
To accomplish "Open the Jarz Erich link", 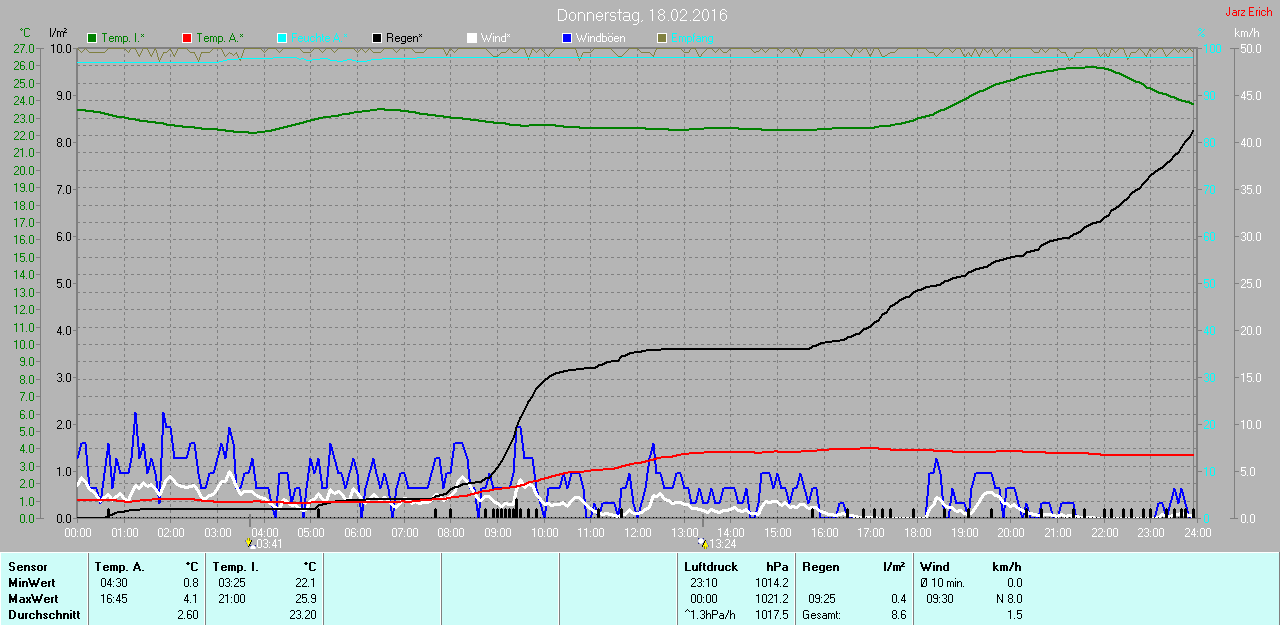I will point(1248,12).
